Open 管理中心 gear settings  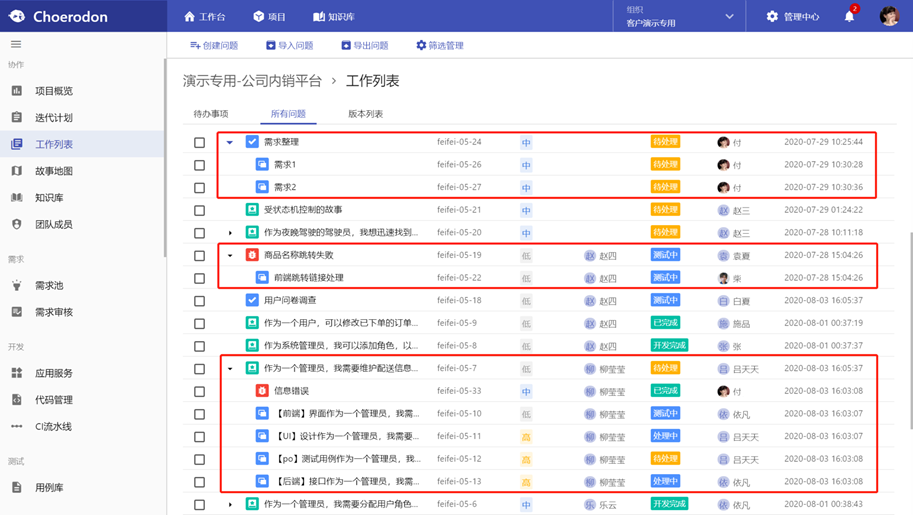792,17
